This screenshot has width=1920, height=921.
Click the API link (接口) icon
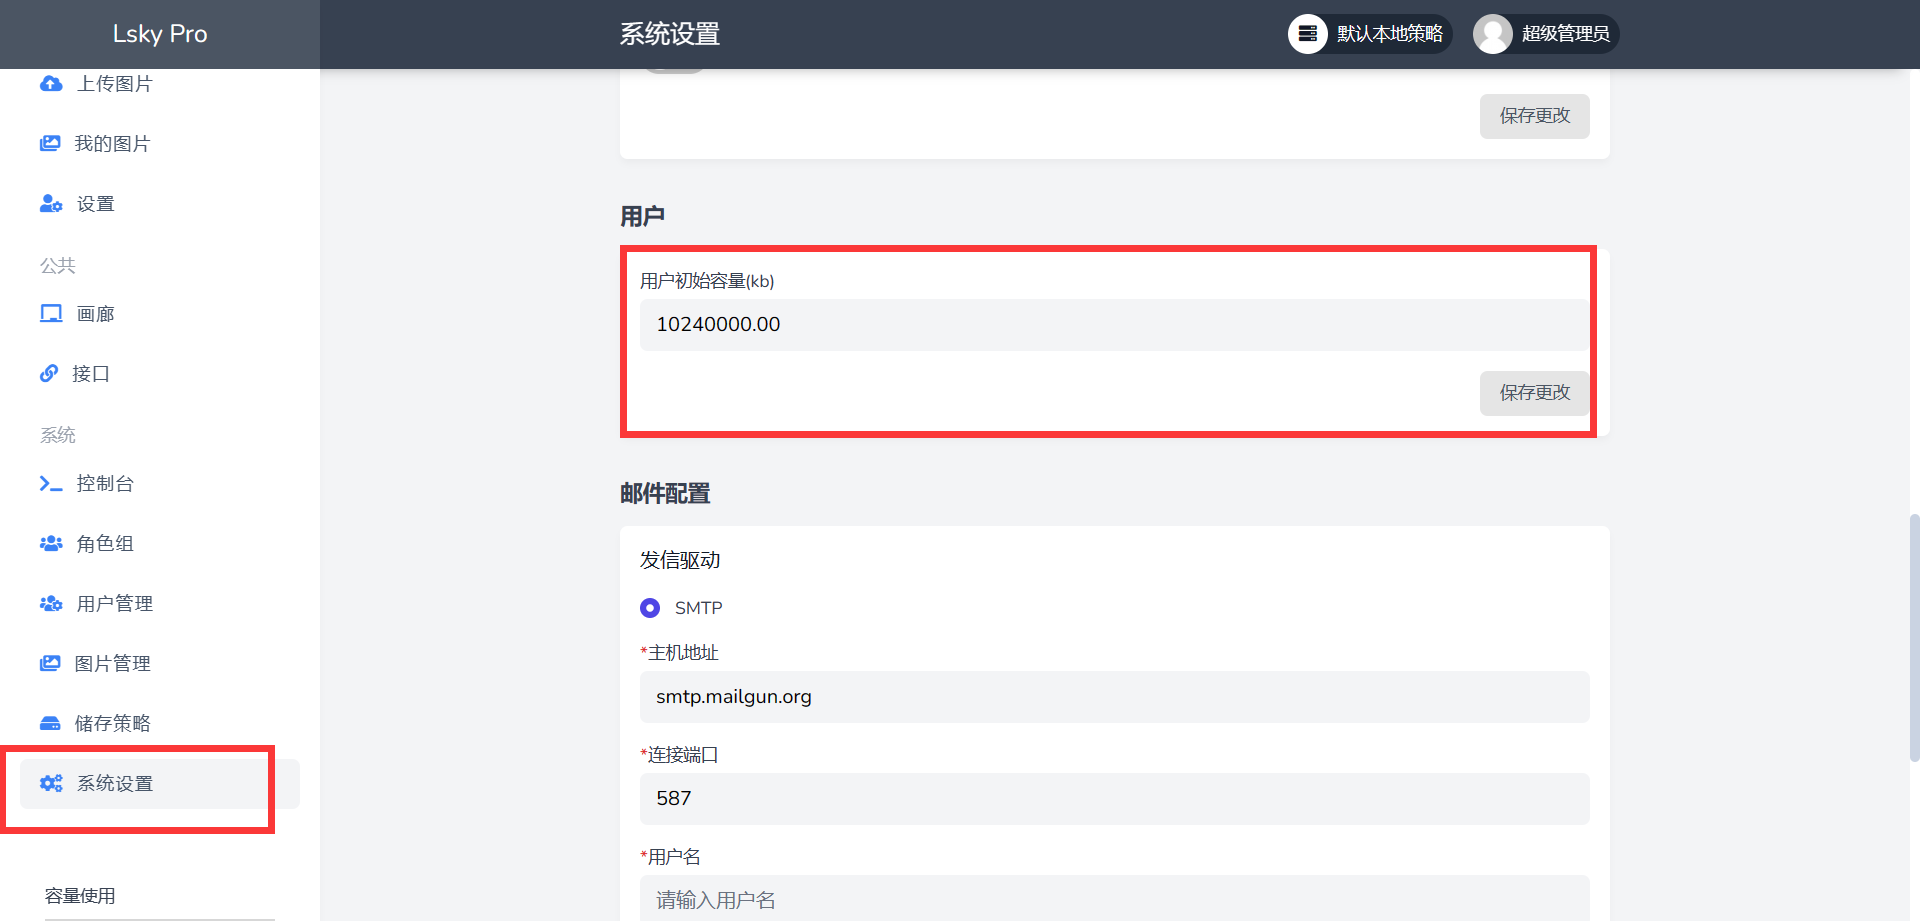(x=49, y=374)
